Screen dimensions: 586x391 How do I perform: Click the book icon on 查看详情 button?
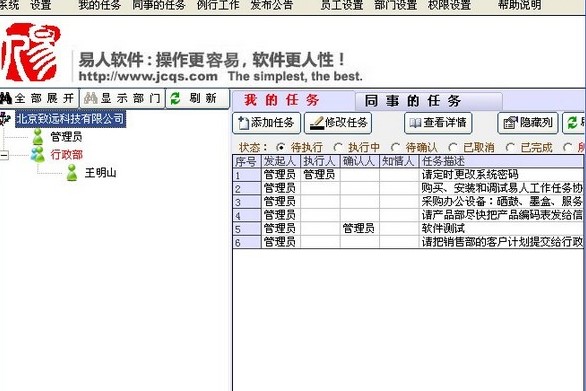pyautogui.click(x=415, y=123)
